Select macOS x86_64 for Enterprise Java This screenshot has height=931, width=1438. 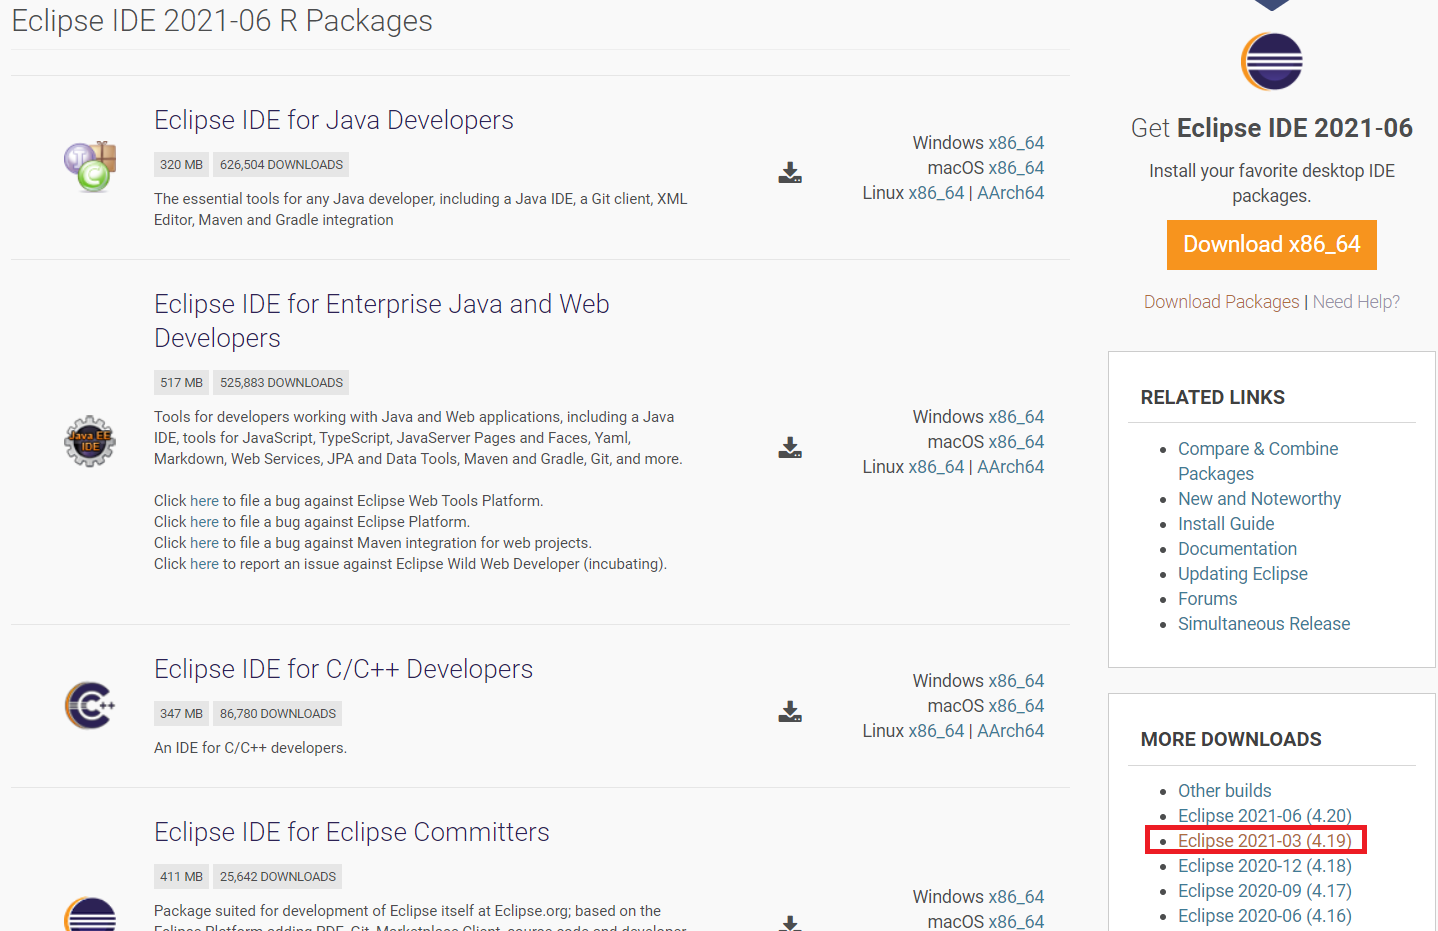coord(1016,442)
